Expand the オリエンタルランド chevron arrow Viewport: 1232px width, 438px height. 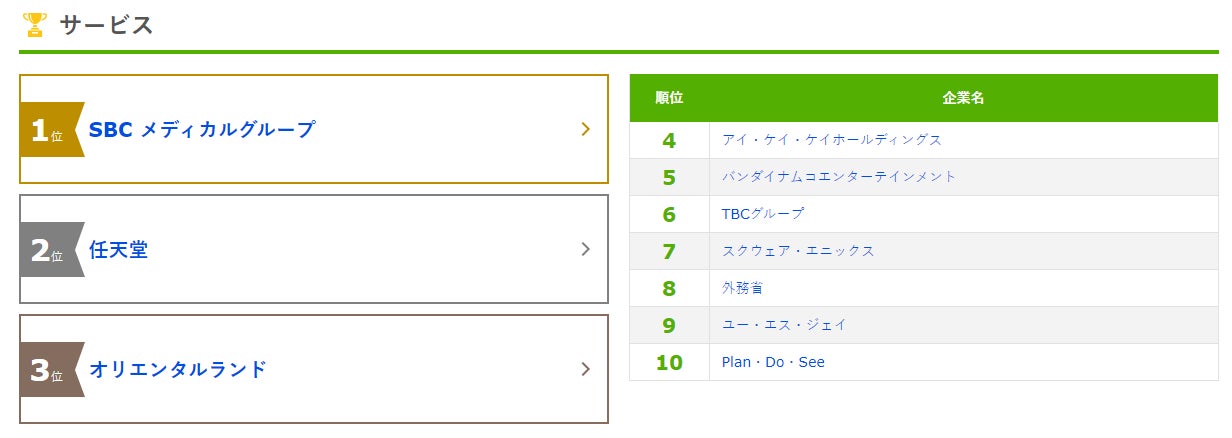(586, 369)
